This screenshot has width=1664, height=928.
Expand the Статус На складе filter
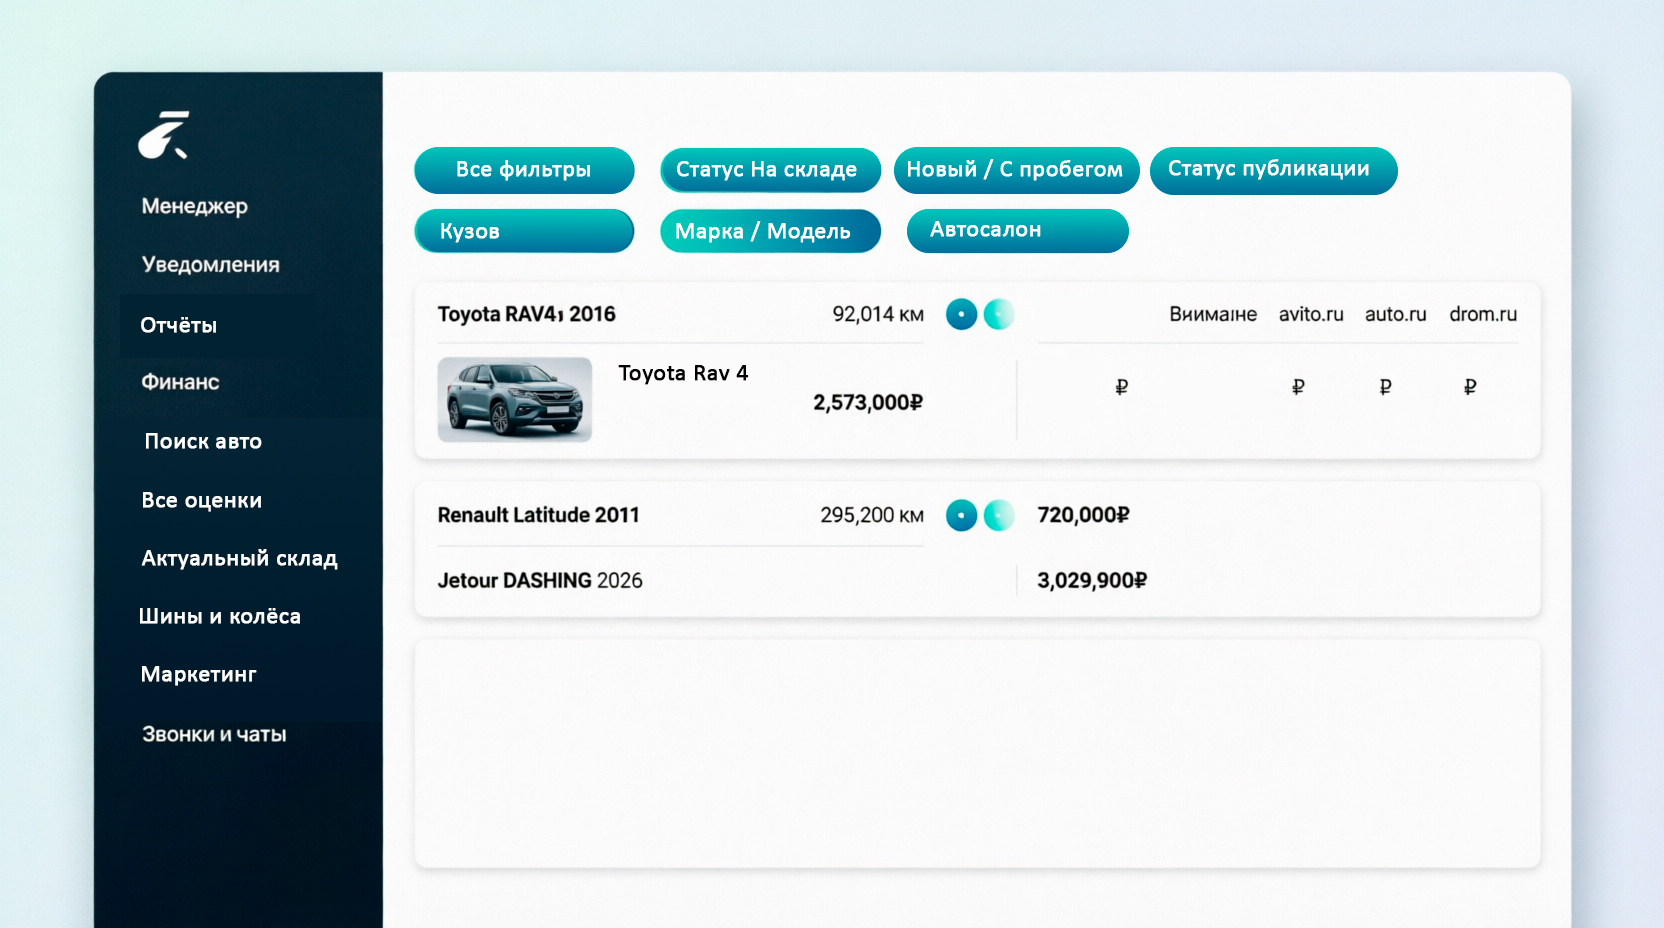[770, 170]
